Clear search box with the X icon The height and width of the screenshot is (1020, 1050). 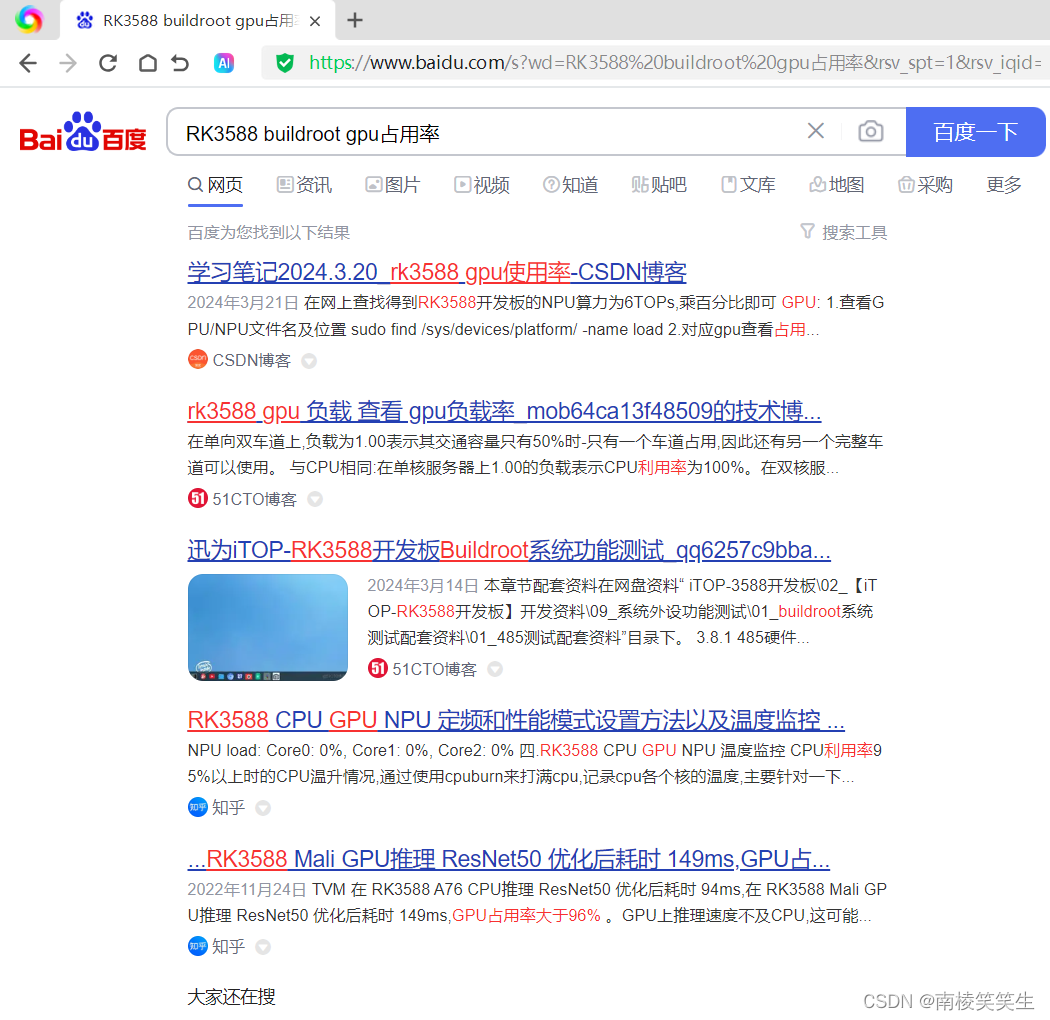[815, 131]
